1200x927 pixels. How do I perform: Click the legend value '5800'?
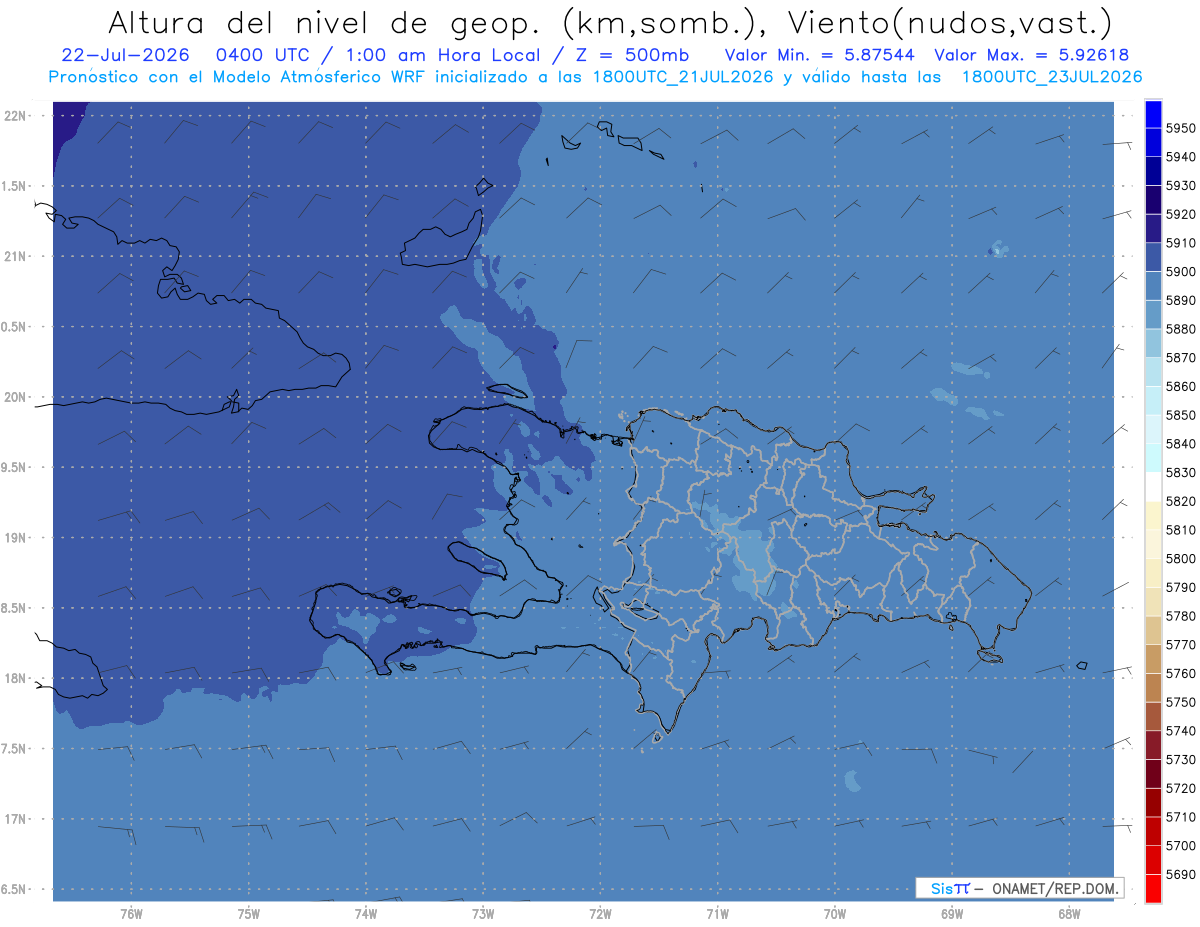[1180, 558]
